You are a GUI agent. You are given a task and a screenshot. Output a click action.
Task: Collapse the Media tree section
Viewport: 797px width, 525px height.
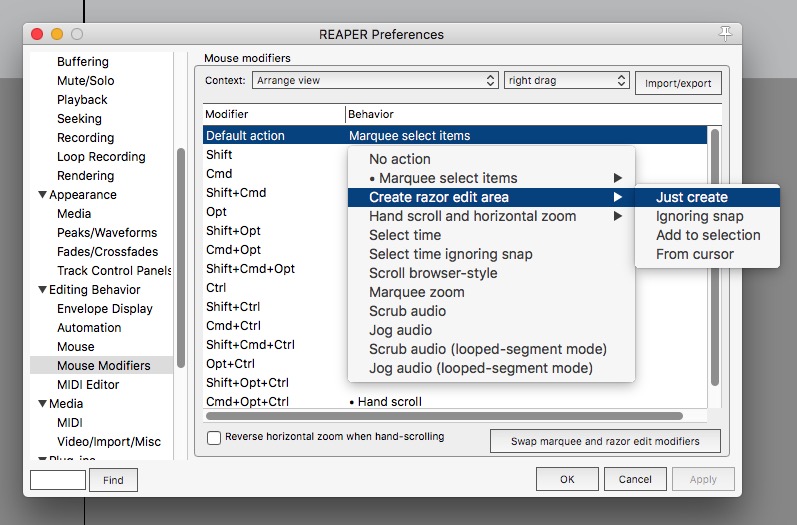tap(43, 404)
